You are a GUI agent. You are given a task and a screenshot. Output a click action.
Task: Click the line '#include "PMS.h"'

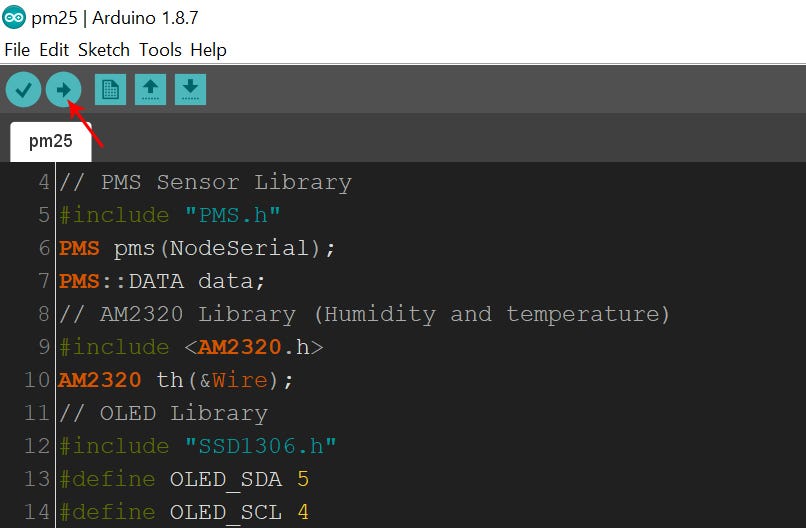[170, 215]
